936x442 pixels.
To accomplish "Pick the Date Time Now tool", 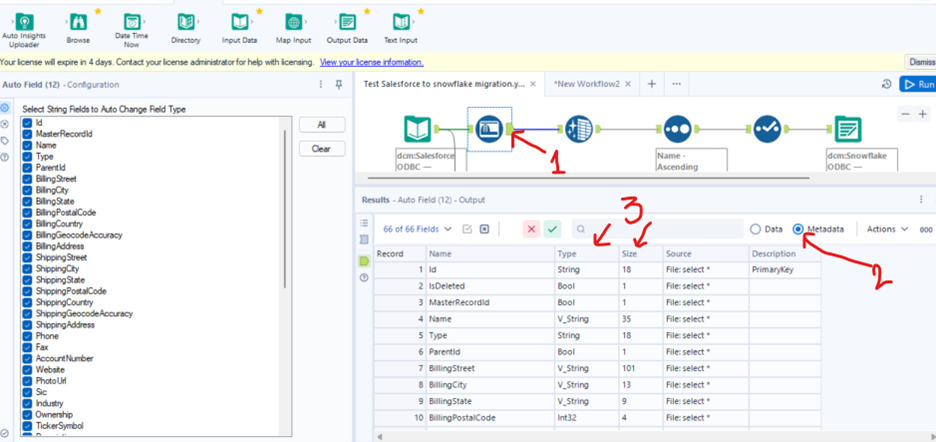I will 132,22.
